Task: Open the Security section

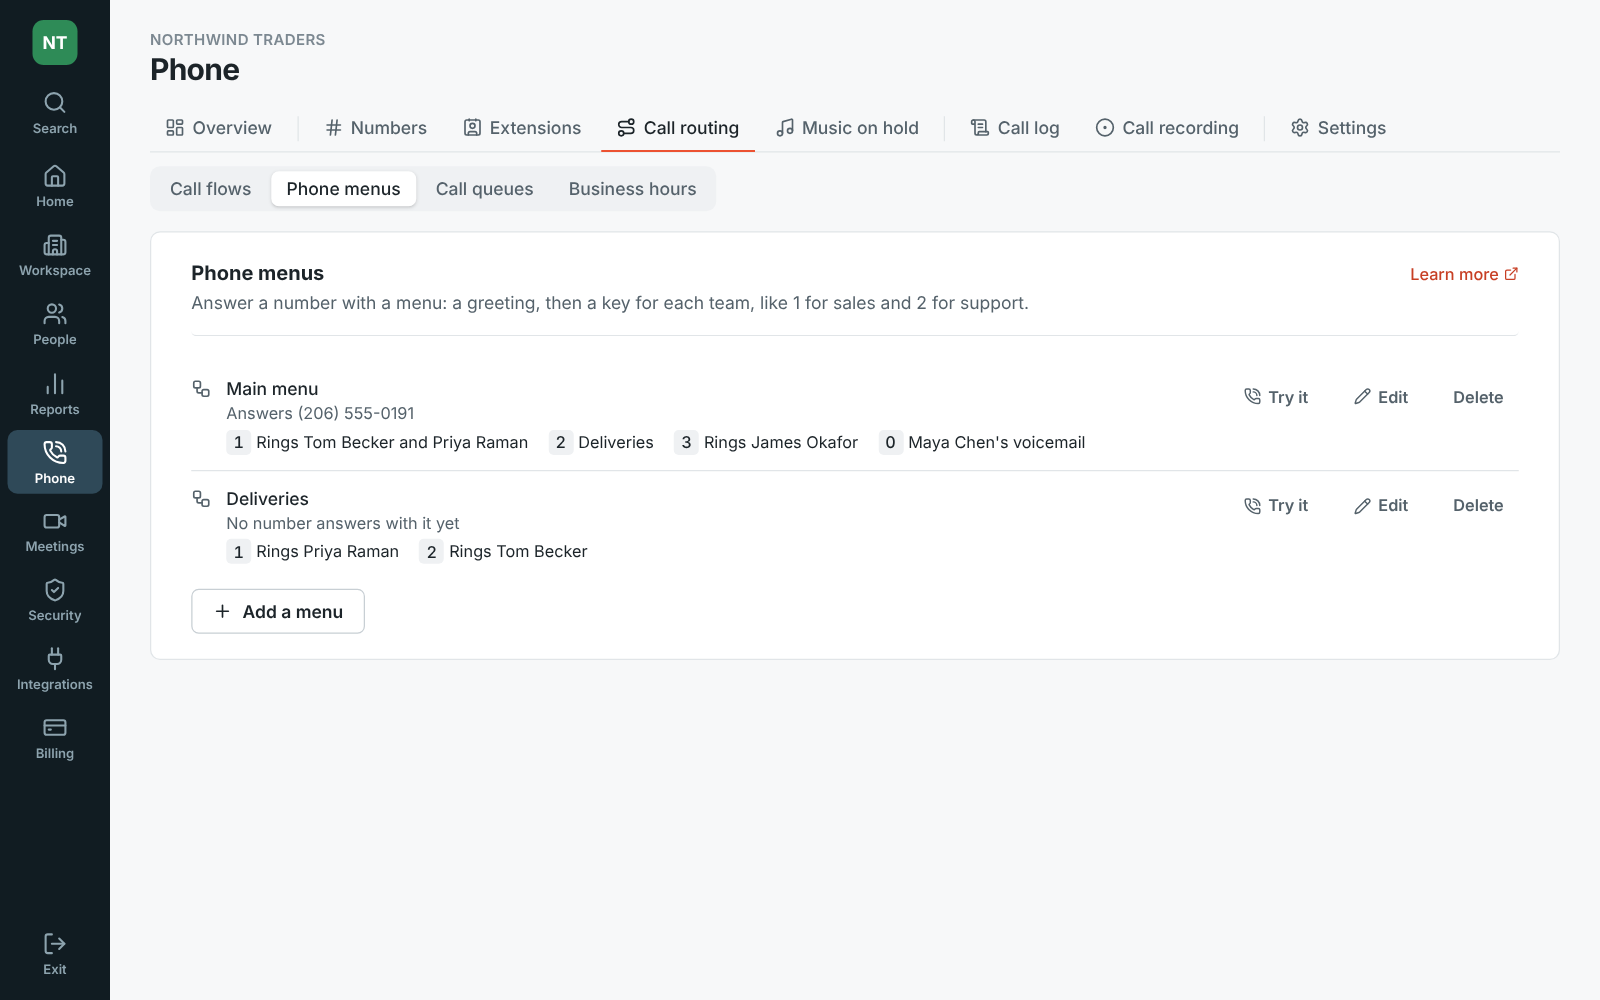Action: click(x=55, y=601)
